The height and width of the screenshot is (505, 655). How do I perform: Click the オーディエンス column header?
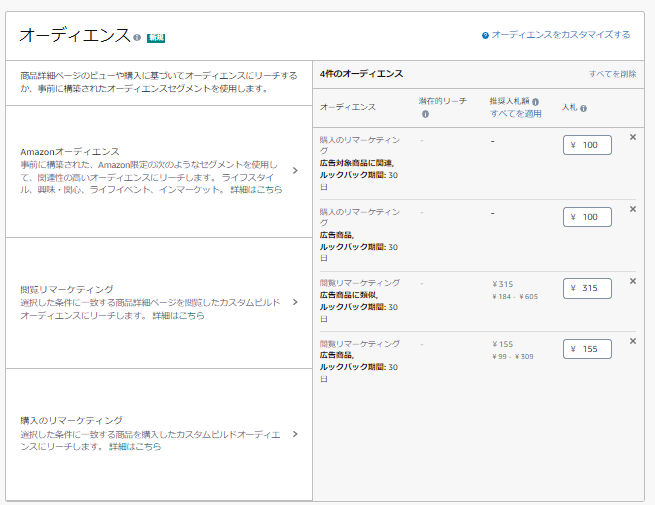[x=348, y=107]
